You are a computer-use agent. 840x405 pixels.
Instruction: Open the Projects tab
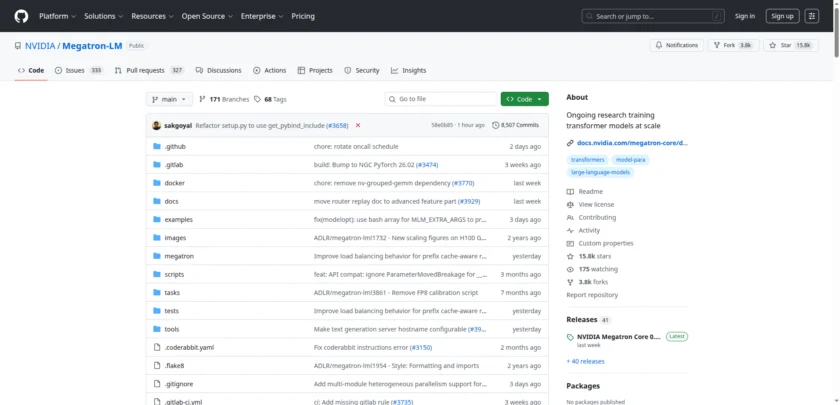pos(315,70)
